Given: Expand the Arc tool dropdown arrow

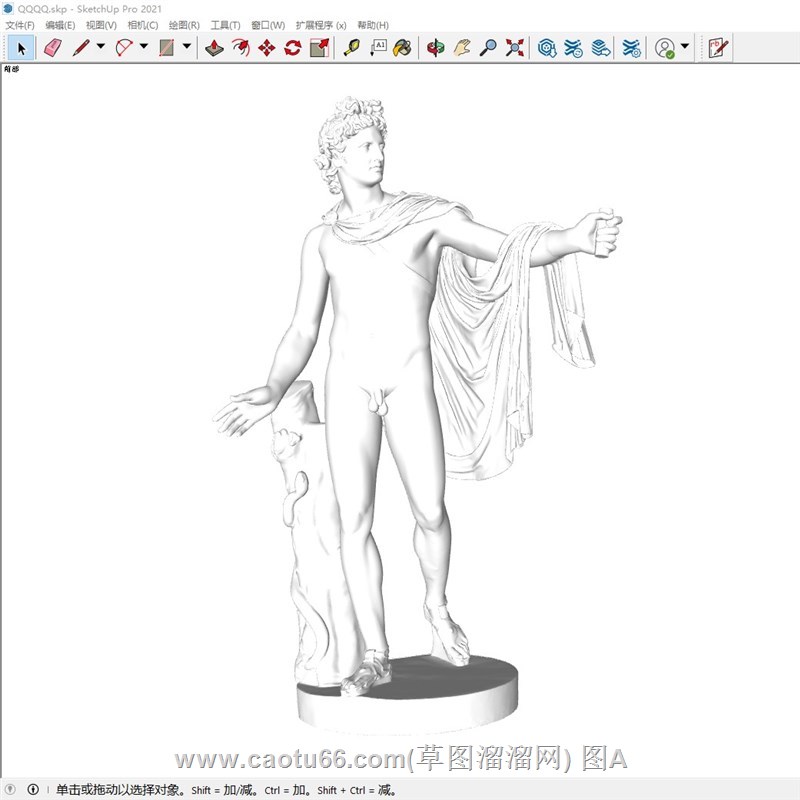Looking at the screenshot, I should click(x=144, y=47).
